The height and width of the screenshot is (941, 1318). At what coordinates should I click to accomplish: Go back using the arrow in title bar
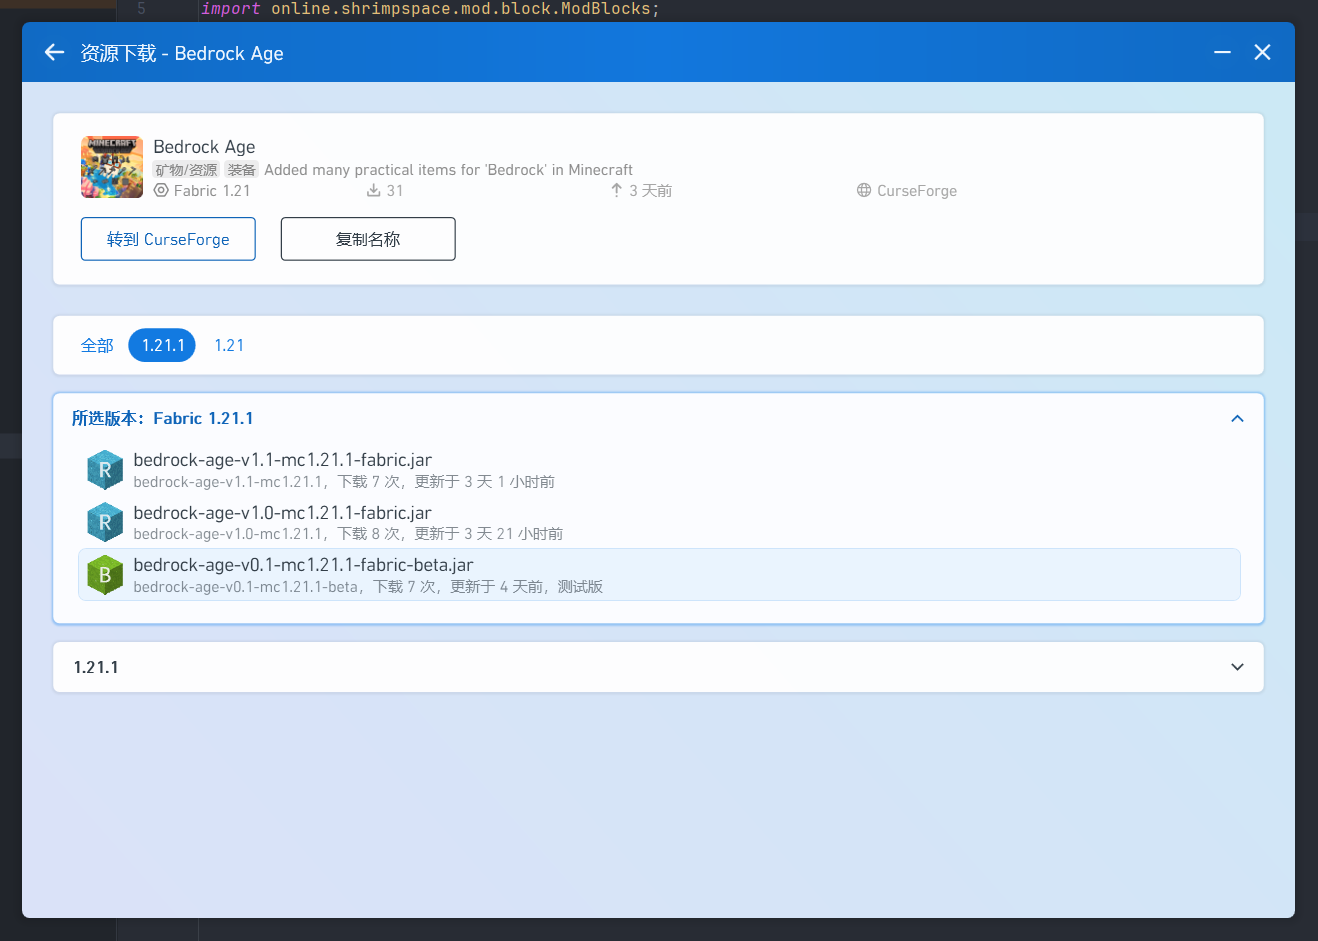pyautogui.click(x=55, y=52)
